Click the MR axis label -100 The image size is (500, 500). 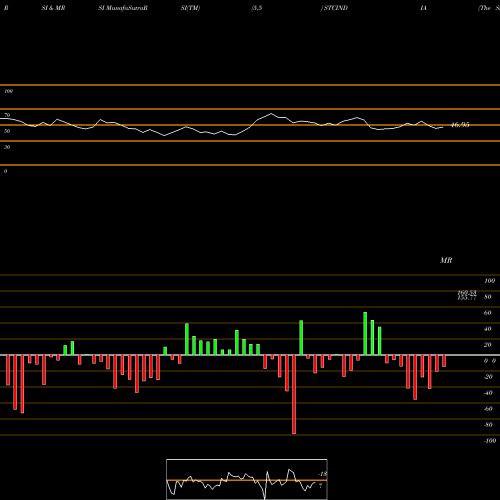[x=490, y=441]
